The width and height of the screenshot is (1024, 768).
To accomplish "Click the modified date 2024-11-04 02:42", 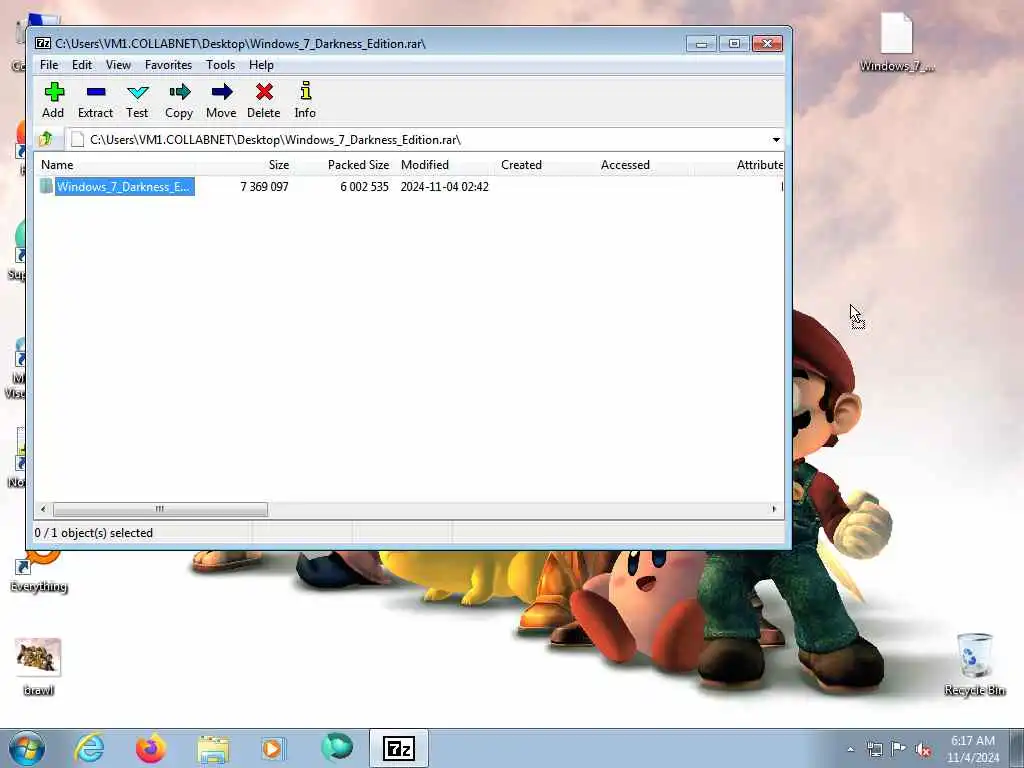I will pos(445,187).
